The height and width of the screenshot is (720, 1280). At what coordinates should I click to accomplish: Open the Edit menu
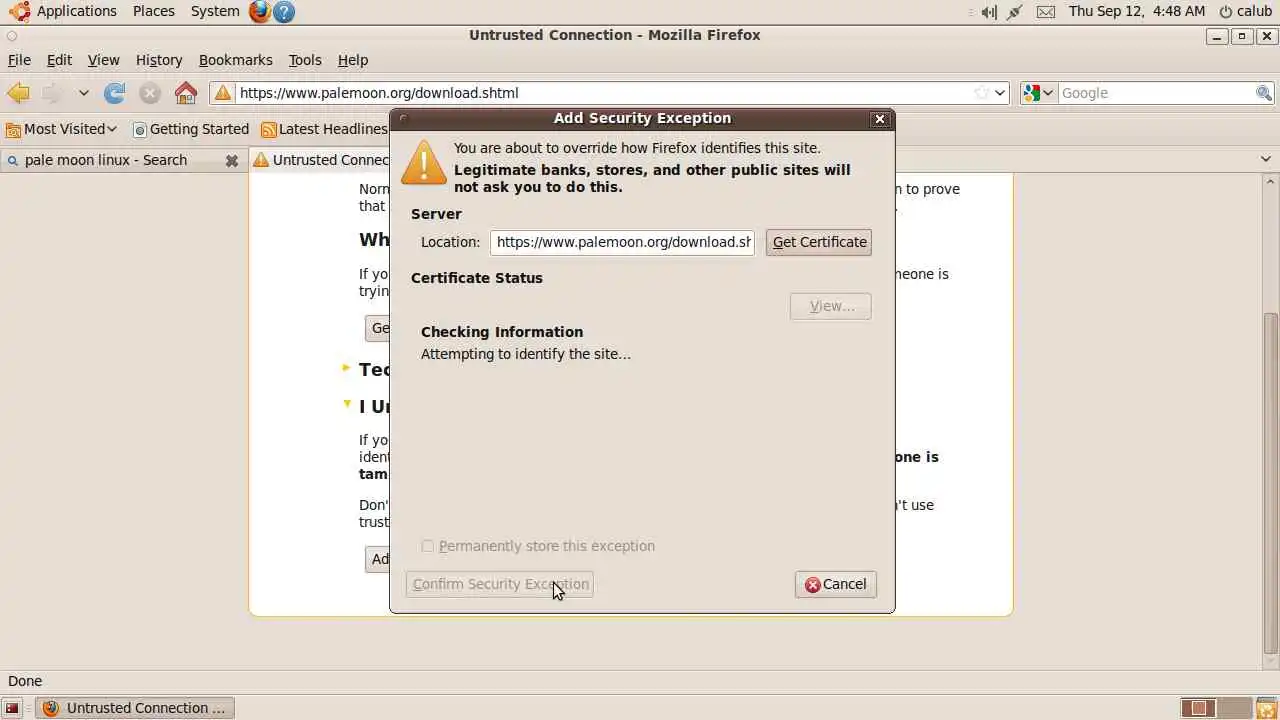59,60
